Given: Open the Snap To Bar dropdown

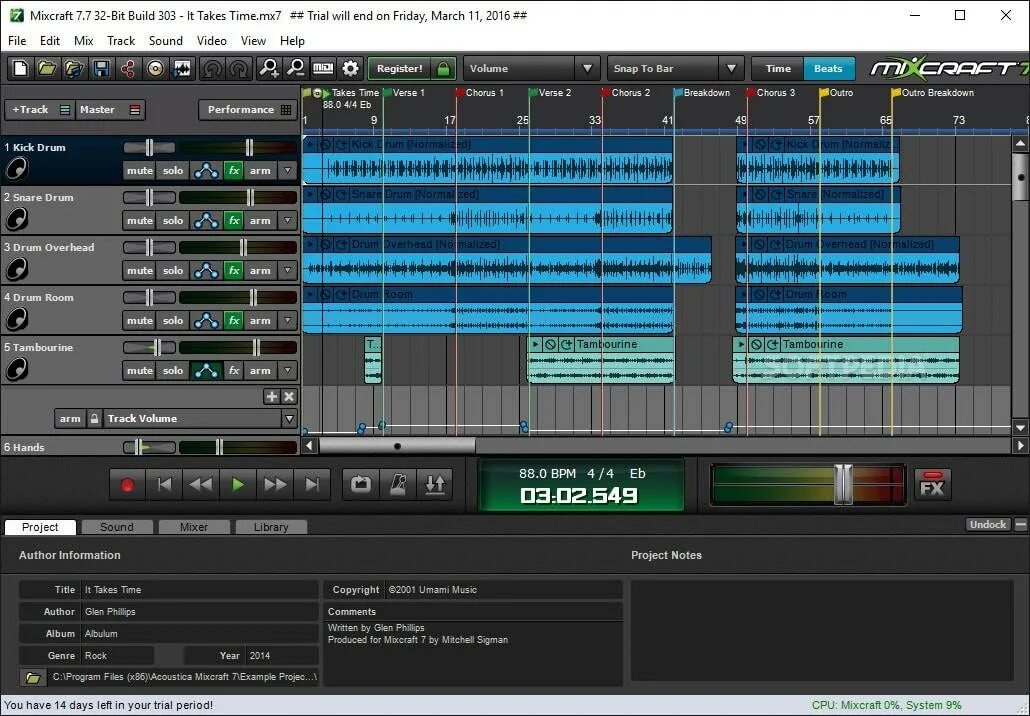Looking at the screenshot, I should click(675, 68).
